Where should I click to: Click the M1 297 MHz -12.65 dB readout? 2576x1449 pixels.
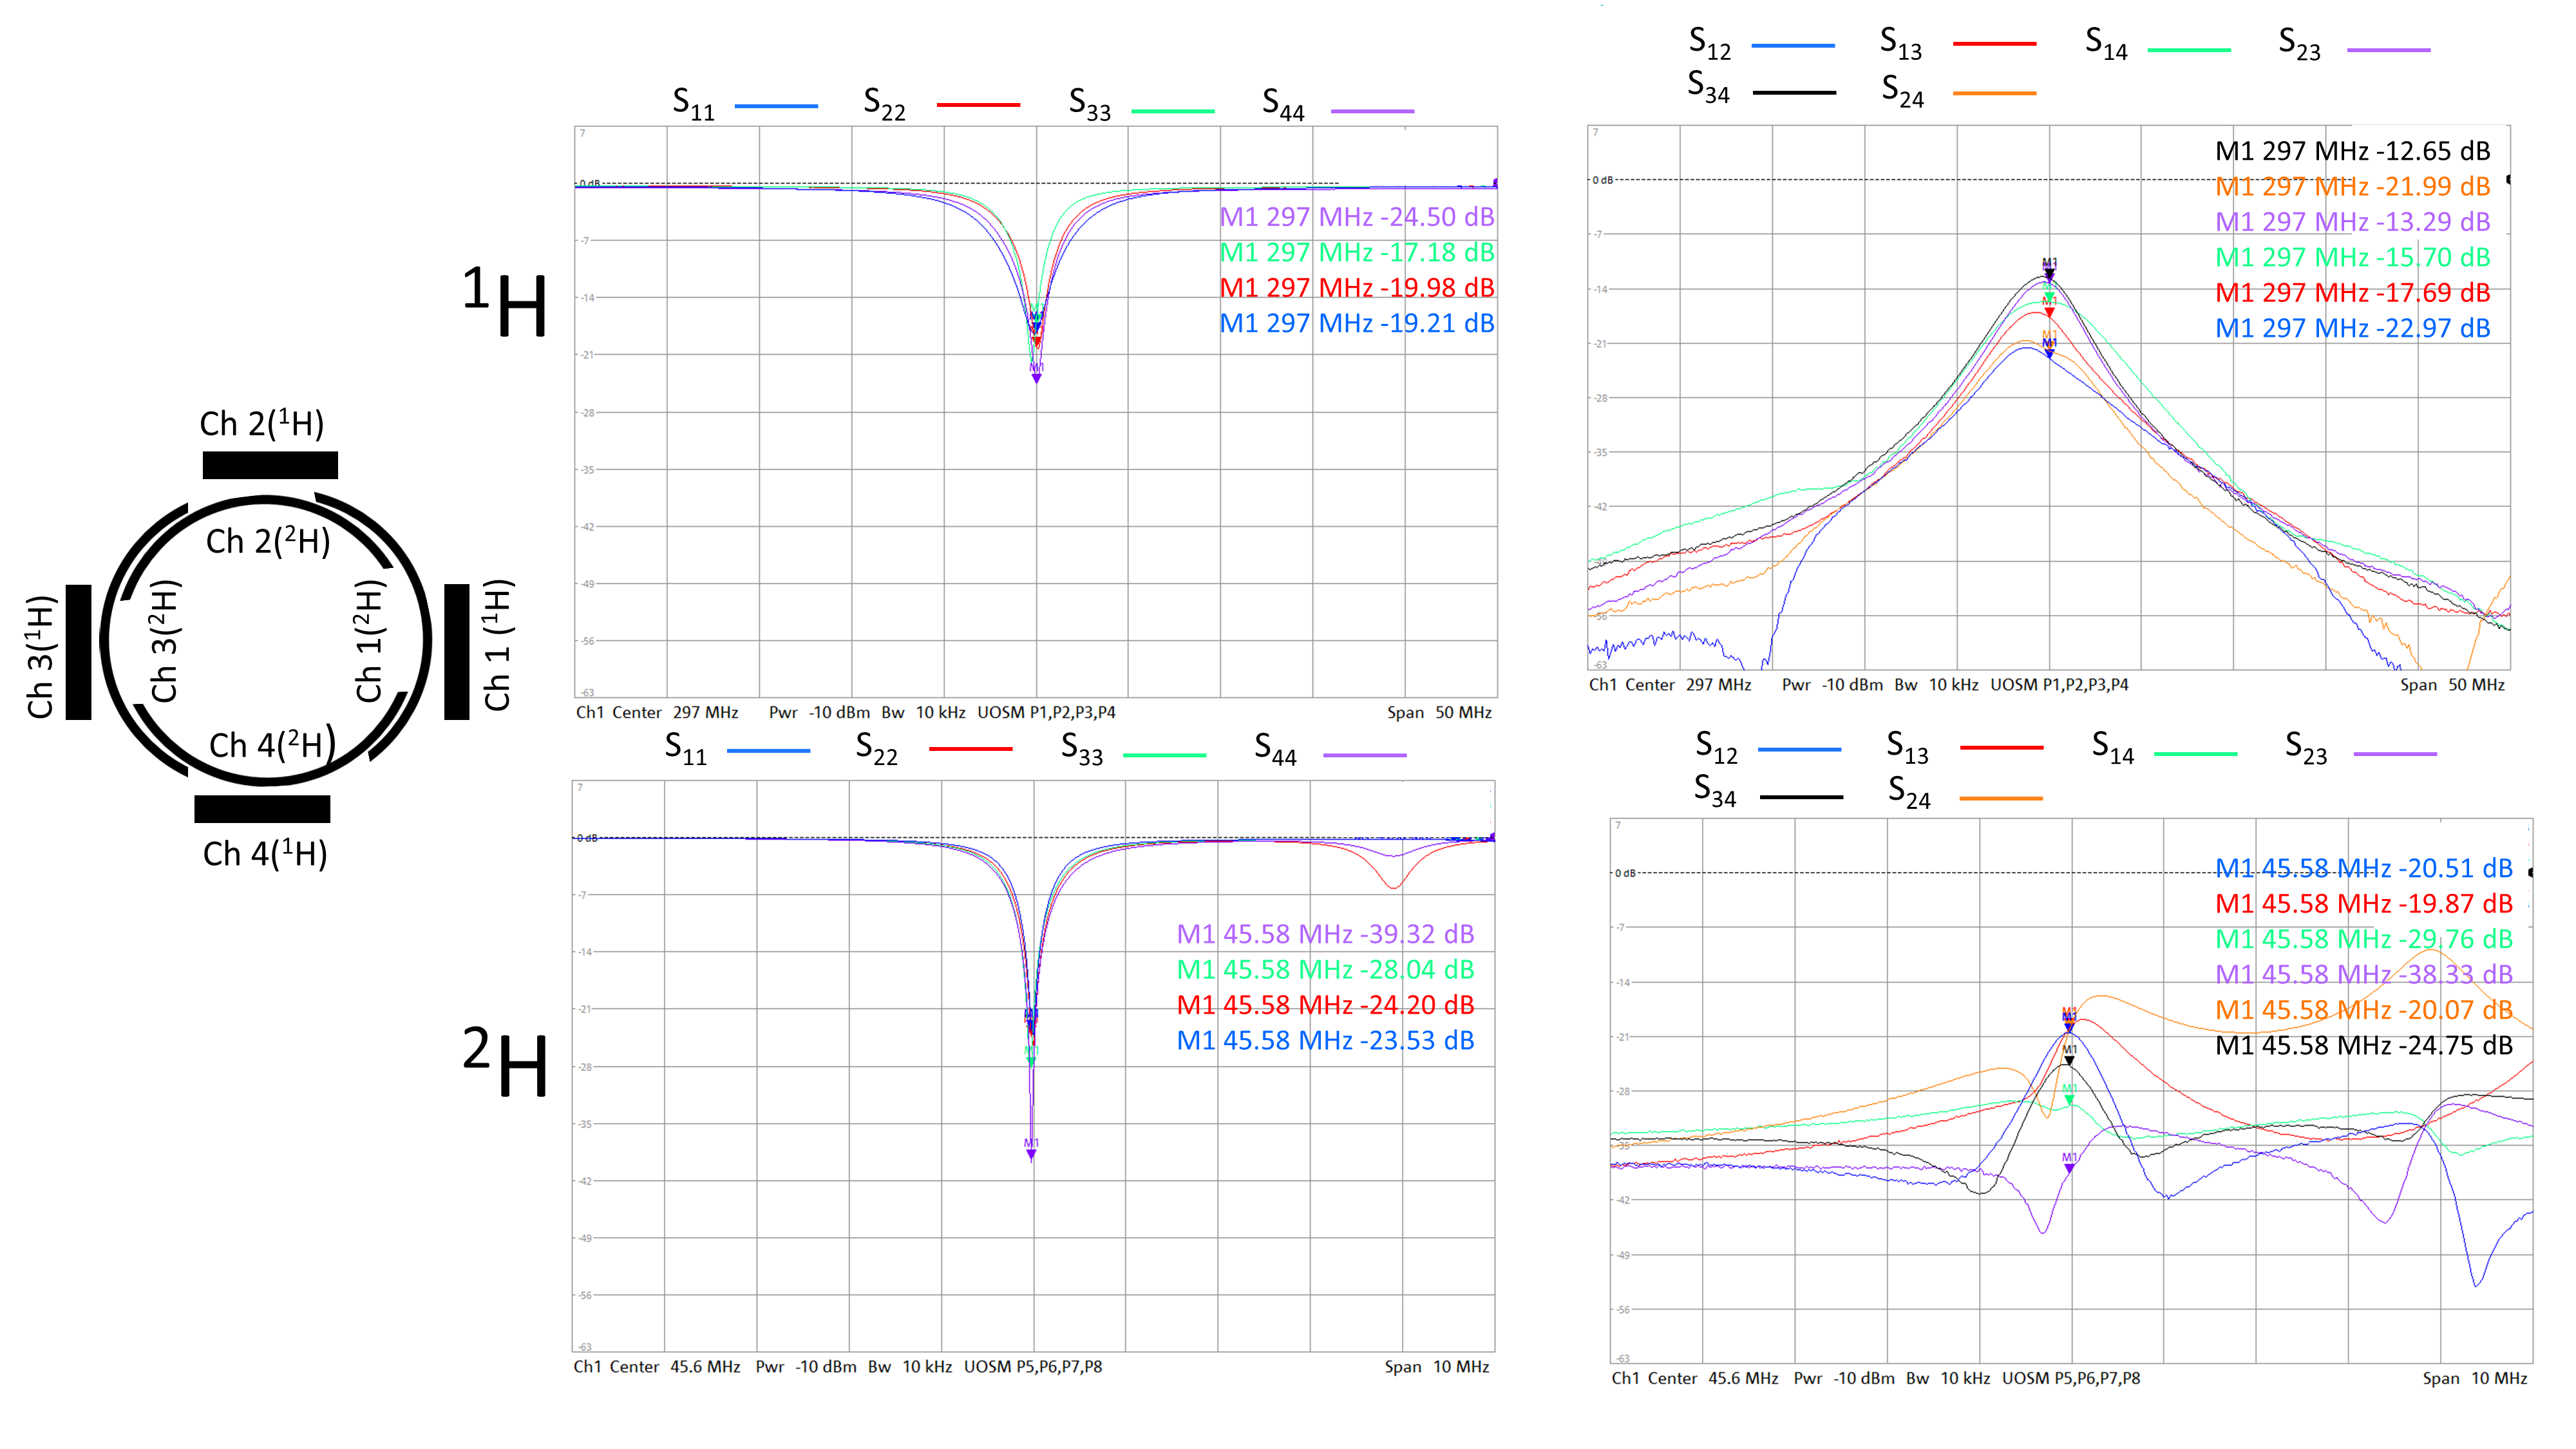click(2352, 151)
